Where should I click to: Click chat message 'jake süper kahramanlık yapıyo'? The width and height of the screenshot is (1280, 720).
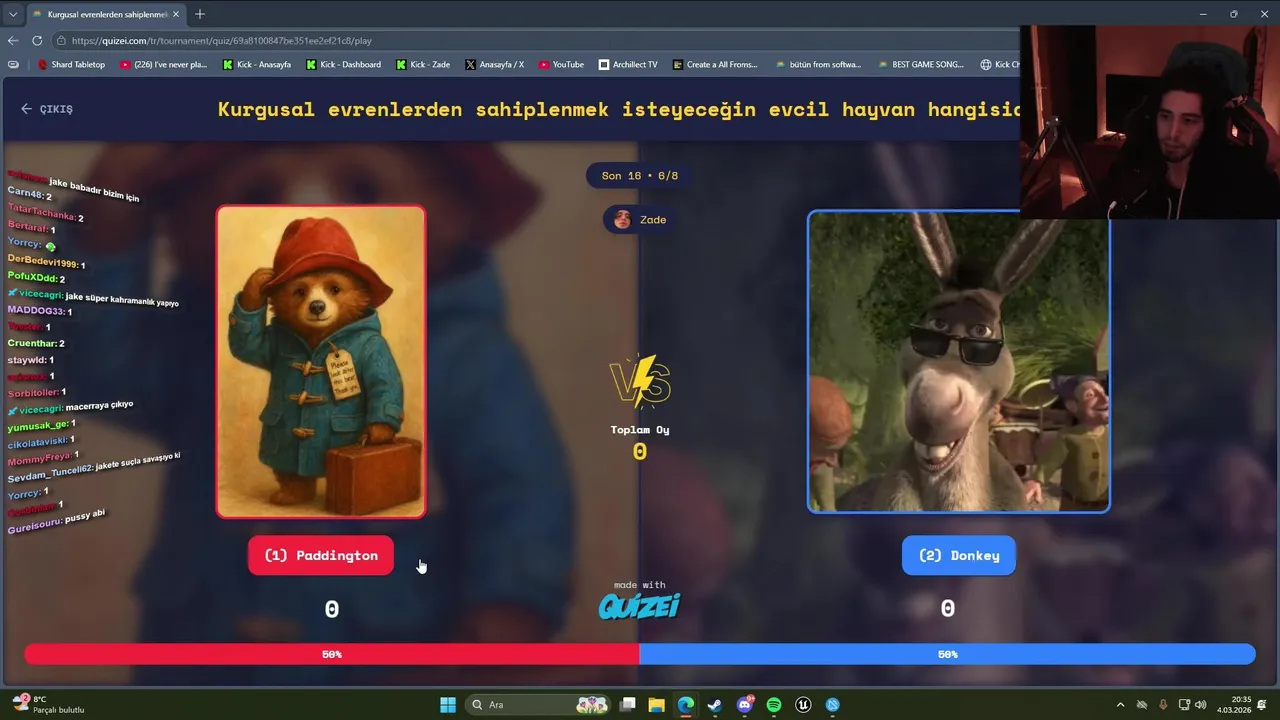(121, 298)
